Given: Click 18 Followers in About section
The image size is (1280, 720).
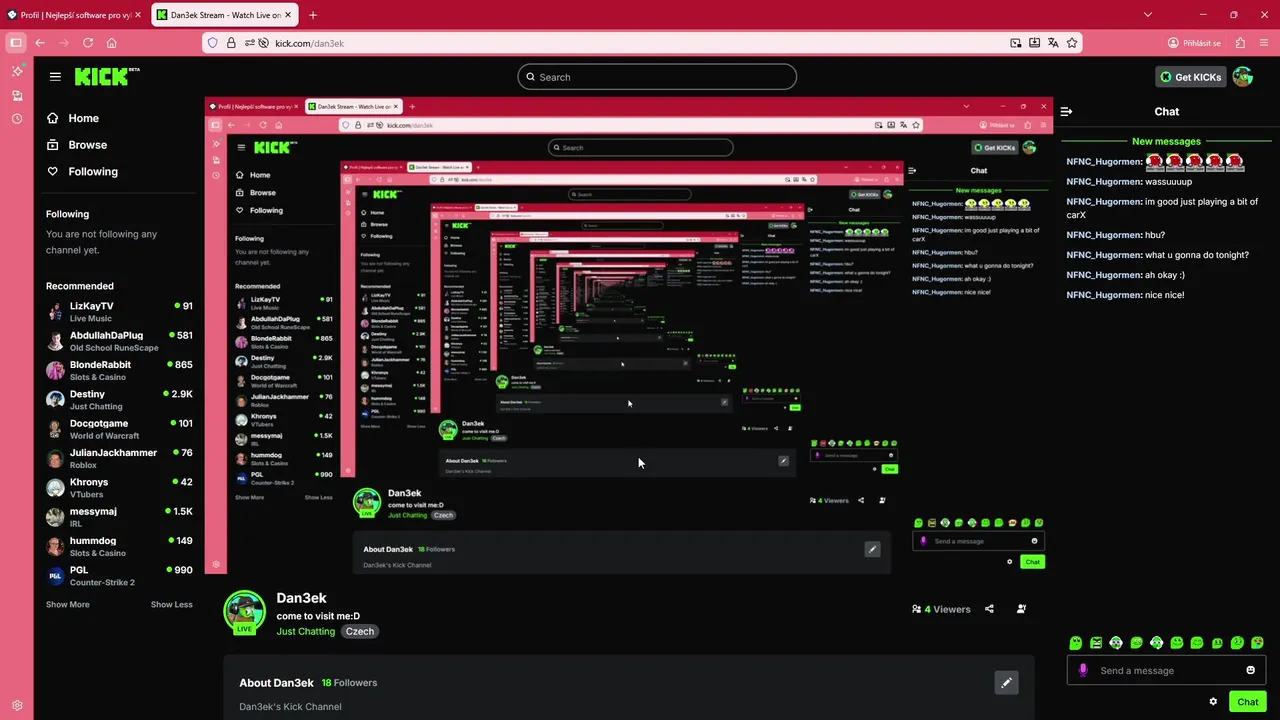Looking at the screenshot, I should coord(349,683).
